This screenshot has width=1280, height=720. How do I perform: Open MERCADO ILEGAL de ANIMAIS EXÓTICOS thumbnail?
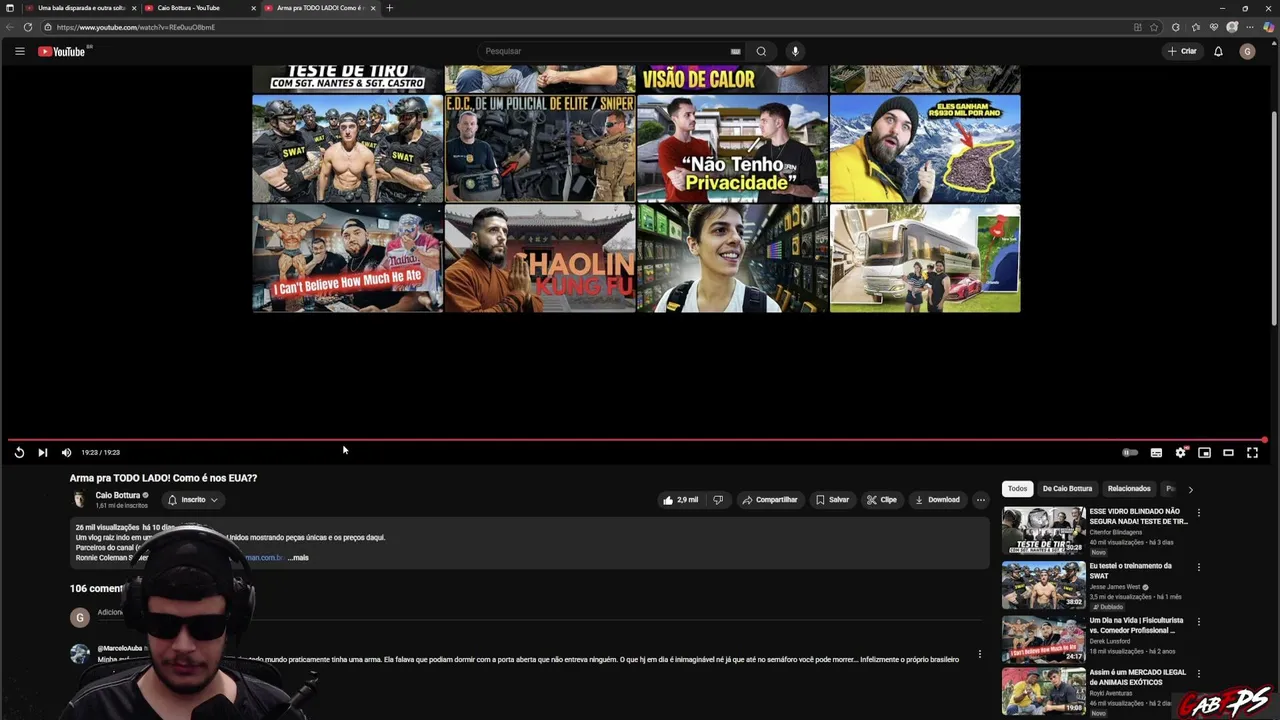click(1043, 692)
